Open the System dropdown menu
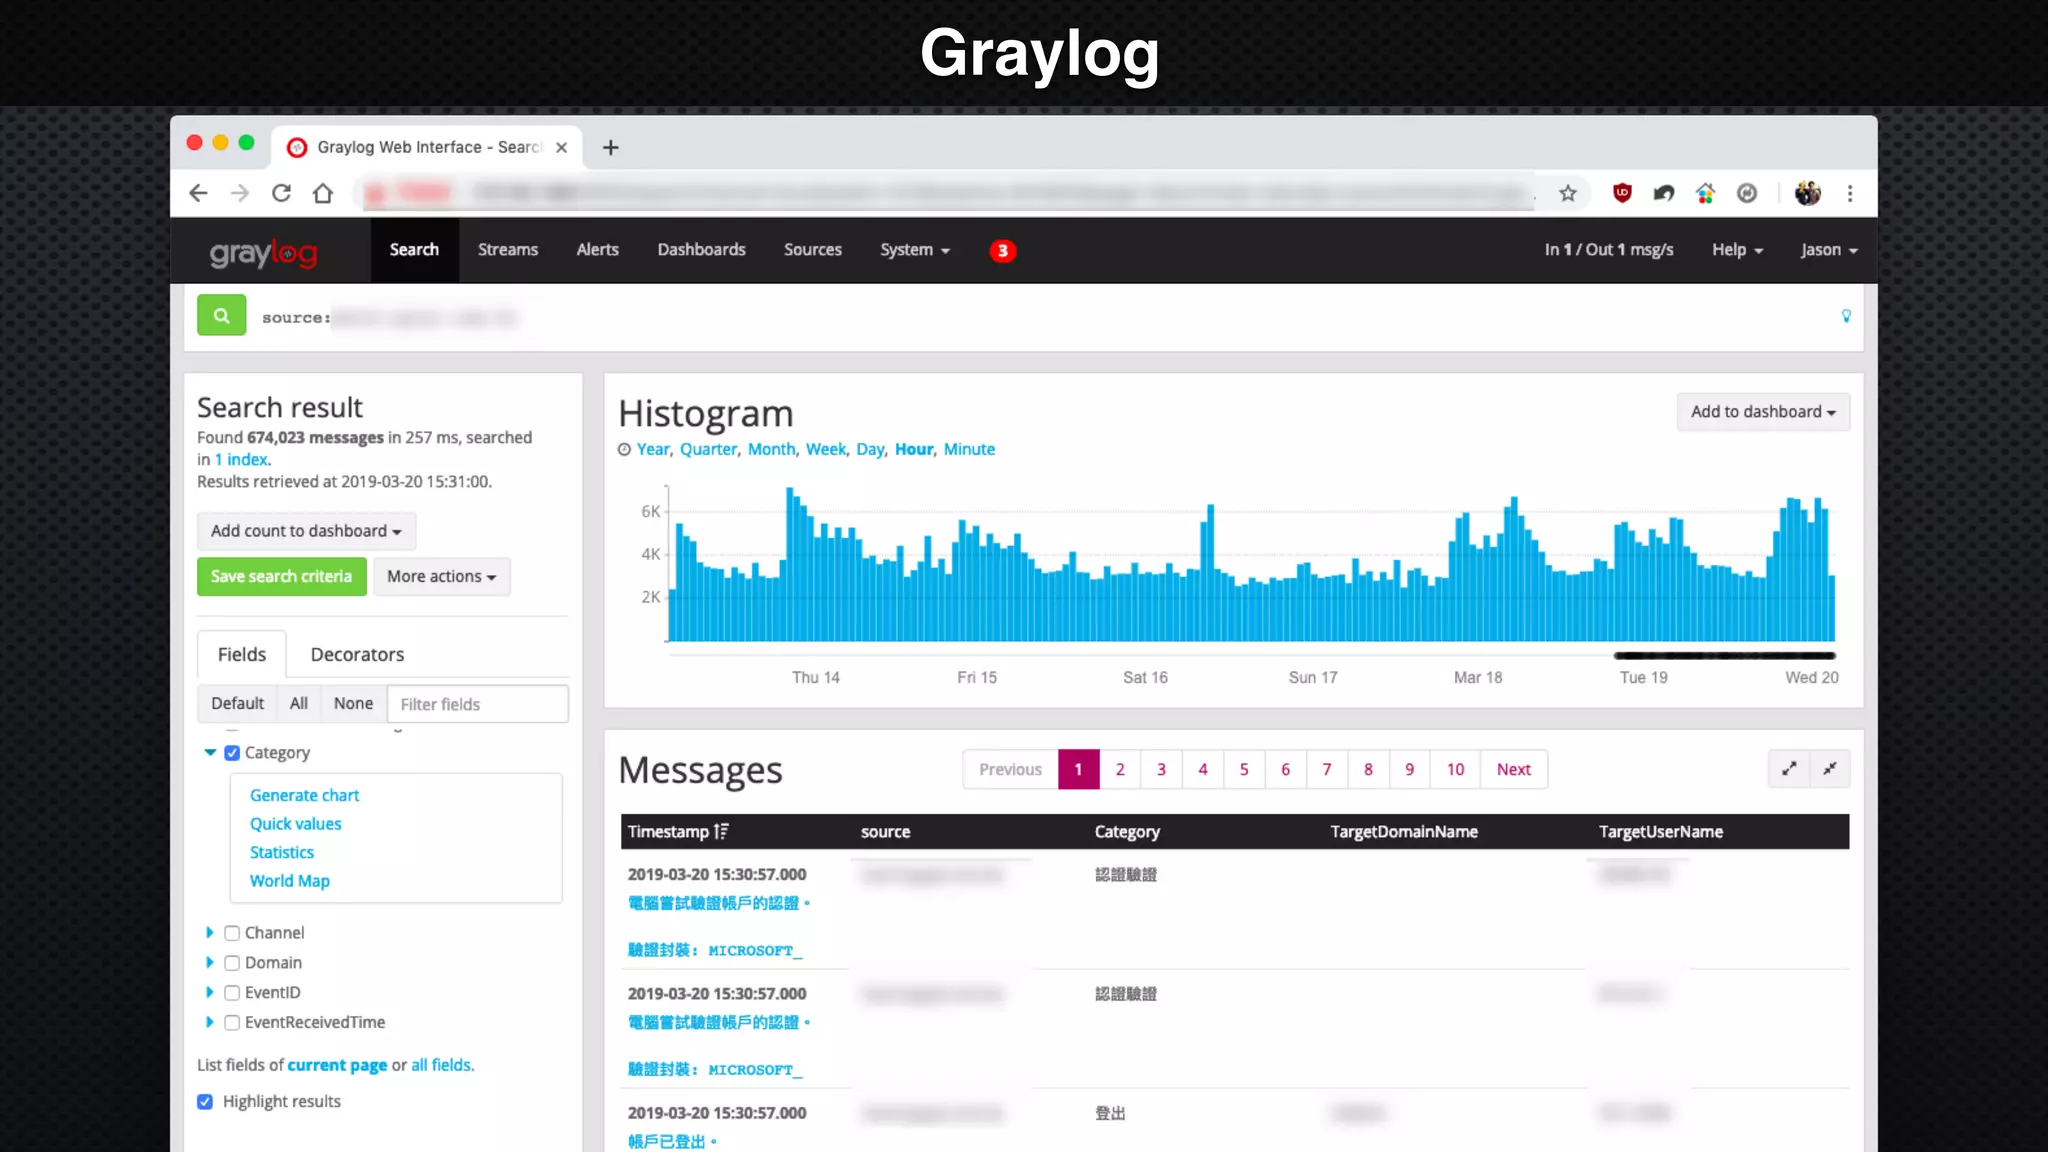Image resolution: width=2048 pixels, height=1152 pixels. pyautogui.click(x=914, y=250)
